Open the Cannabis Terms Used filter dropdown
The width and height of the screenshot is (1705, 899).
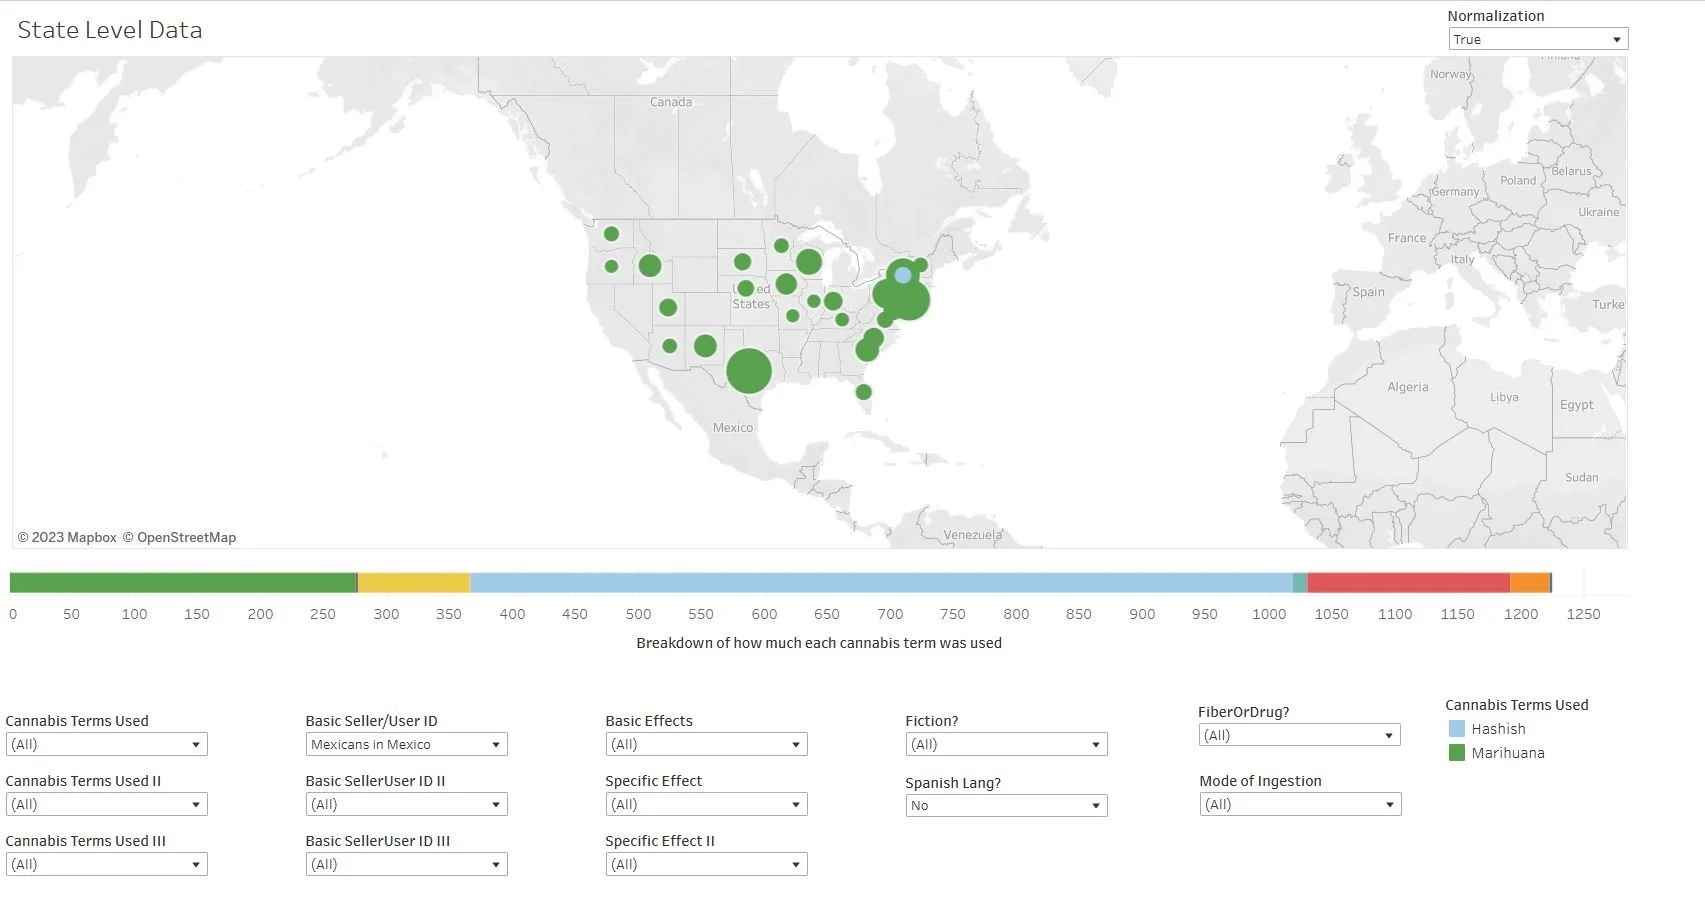107,744
